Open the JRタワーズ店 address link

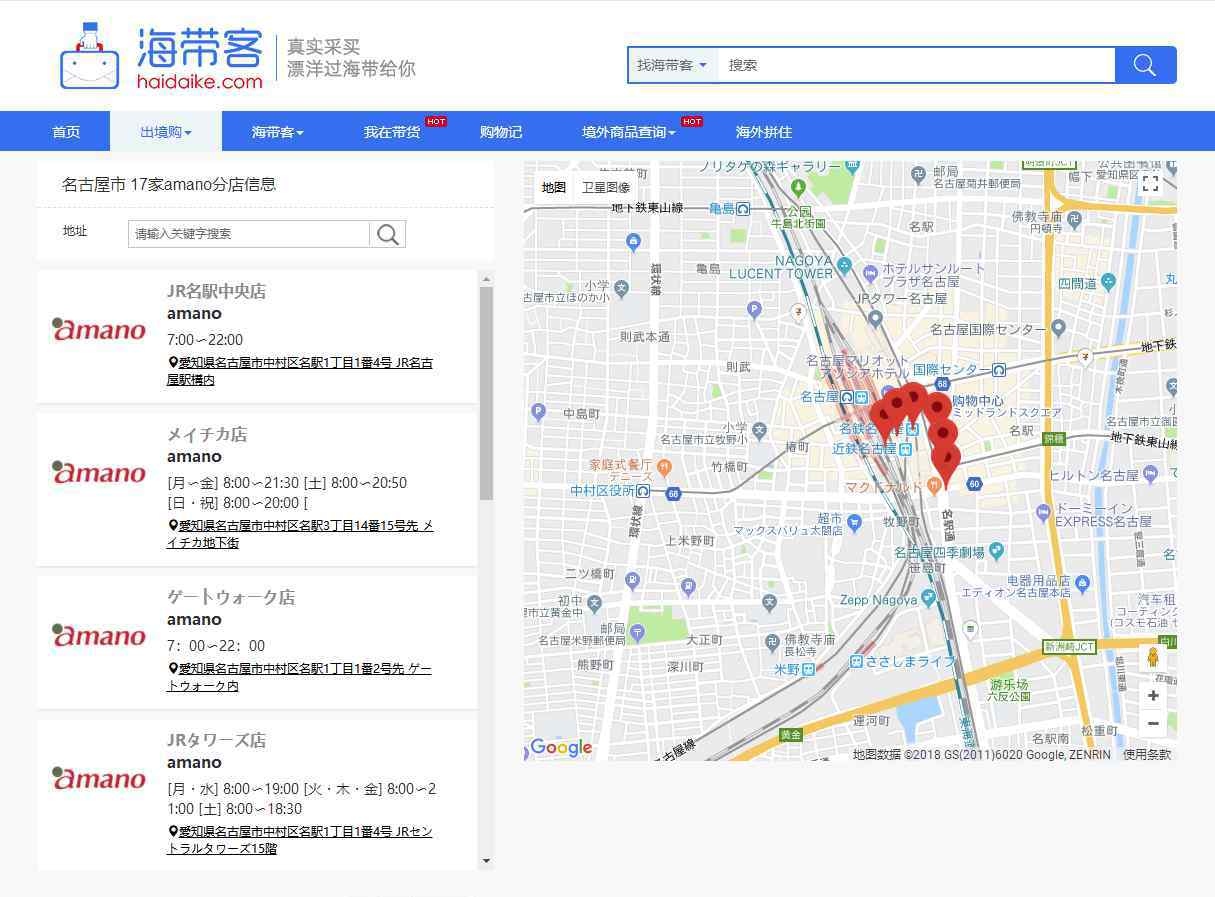[x=299, y=840]
